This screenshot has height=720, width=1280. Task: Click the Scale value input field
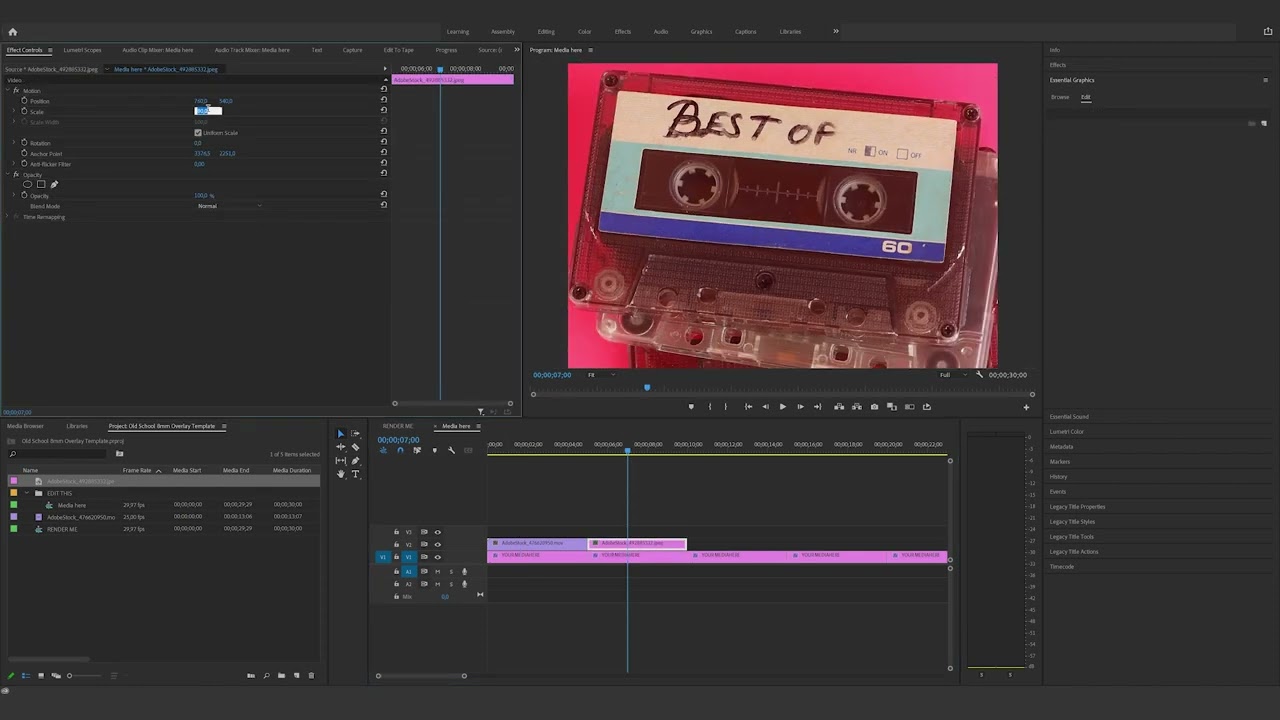[x=208, y=111]
